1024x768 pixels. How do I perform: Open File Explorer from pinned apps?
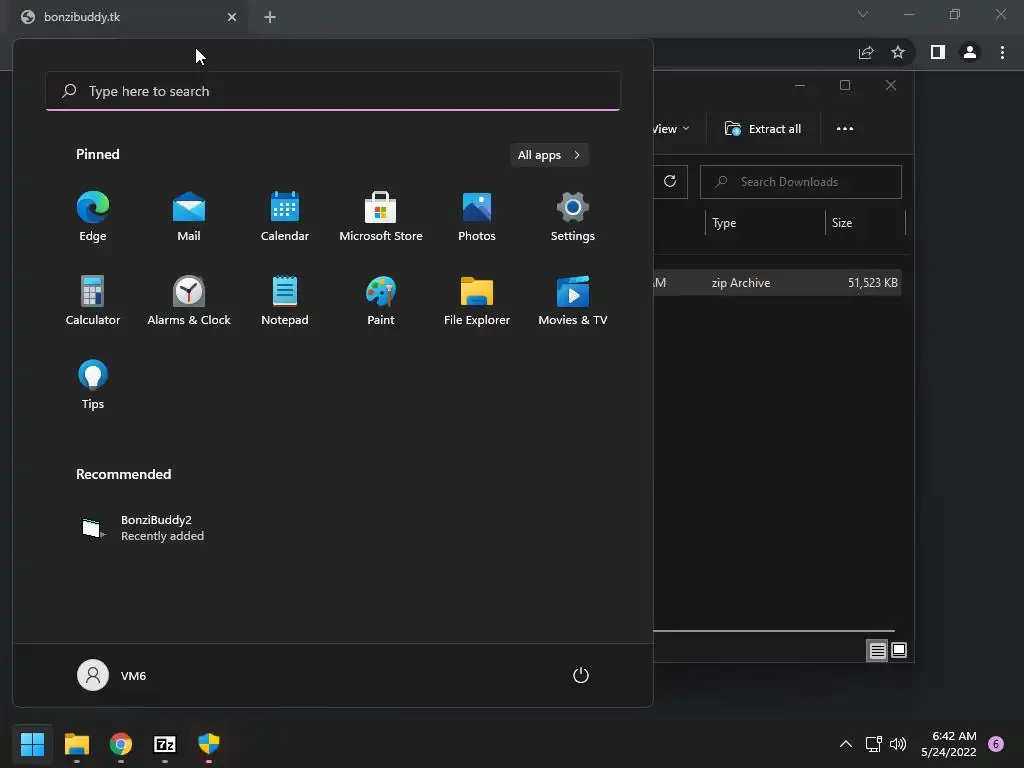click(477, 300)
